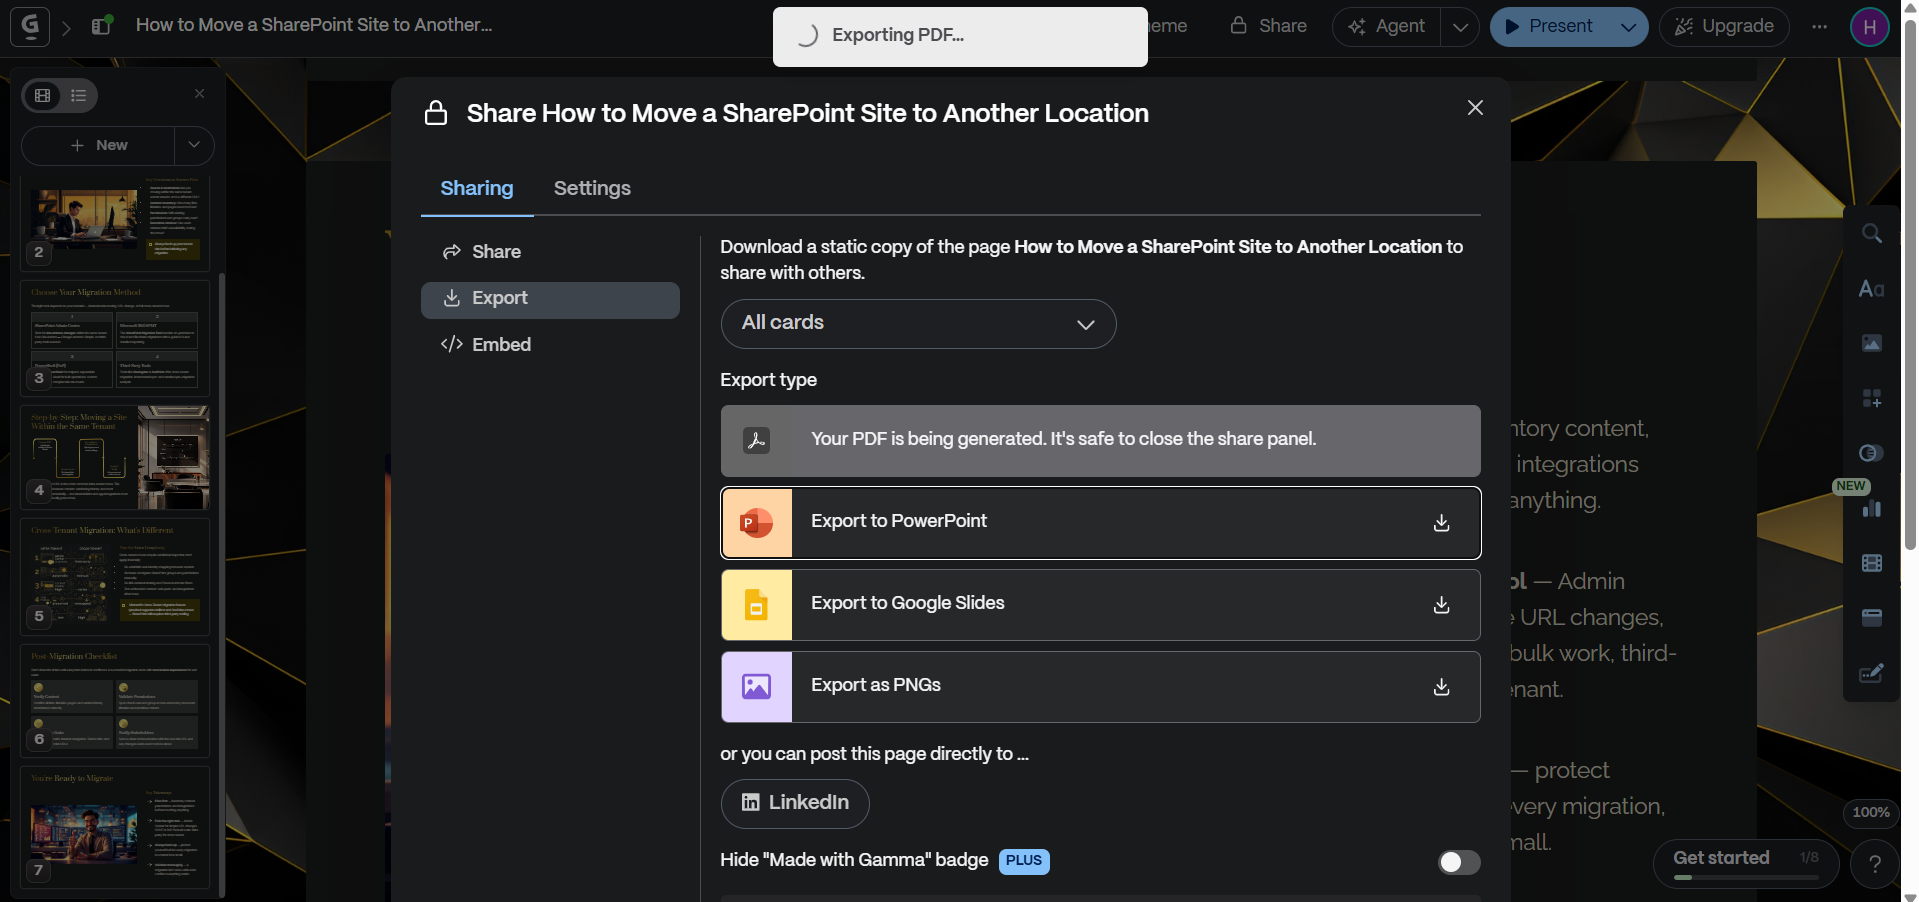Open the forms and buttons tool
The image size is (1919, 902).
click(x=1872, y=672)
